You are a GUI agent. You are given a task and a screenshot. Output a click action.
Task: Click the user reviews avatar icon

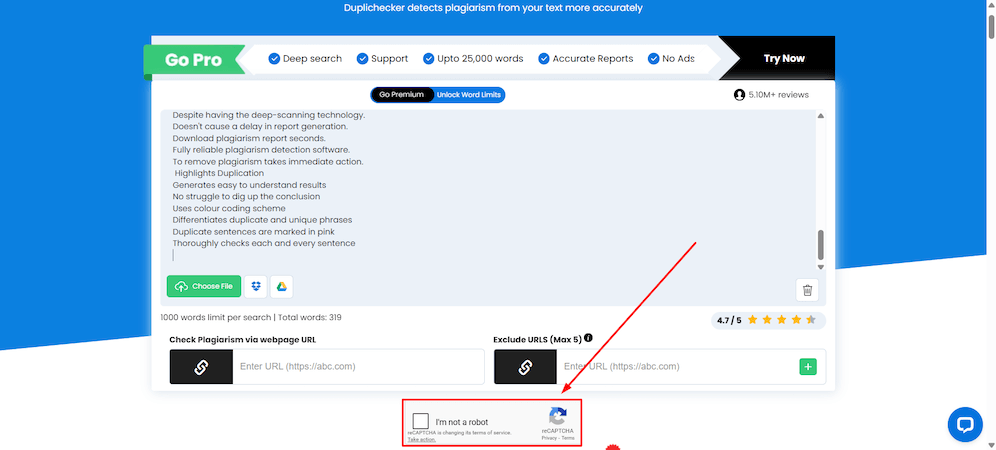739,95
